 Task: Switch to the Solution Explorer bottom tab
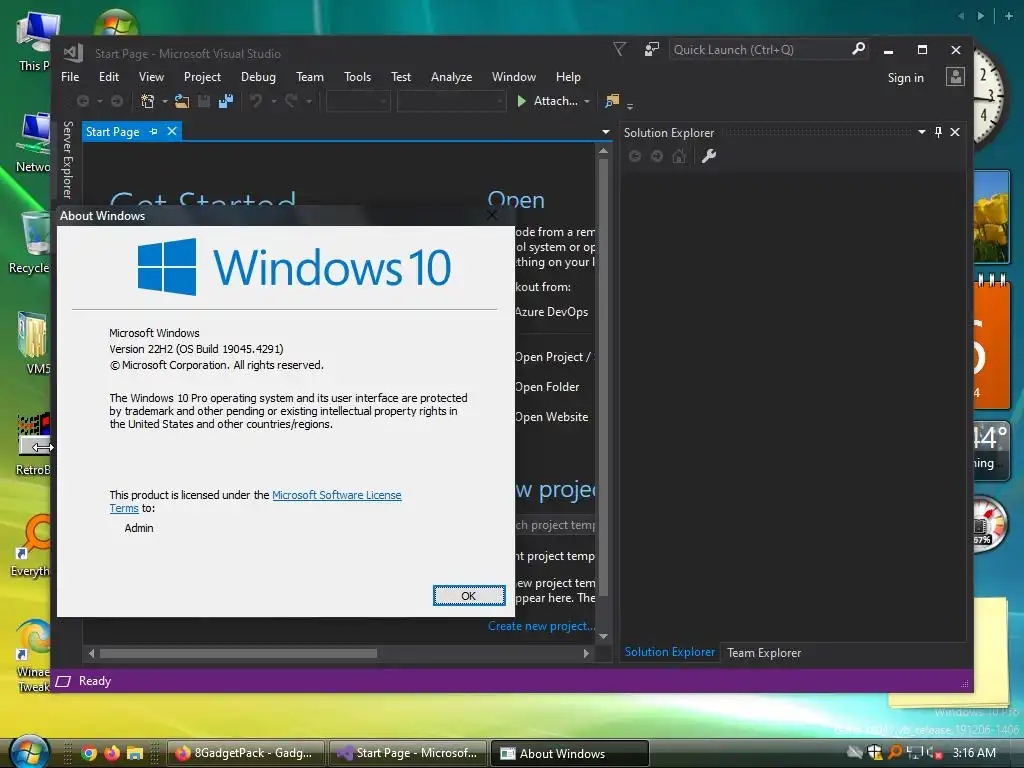669,652
